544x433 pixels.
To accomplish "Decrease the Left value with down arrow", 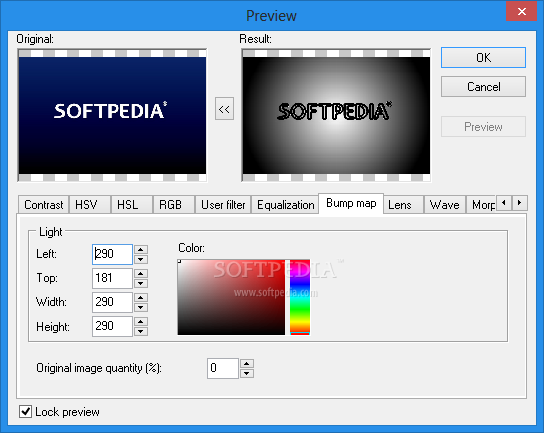I will [x=141, y=259].
